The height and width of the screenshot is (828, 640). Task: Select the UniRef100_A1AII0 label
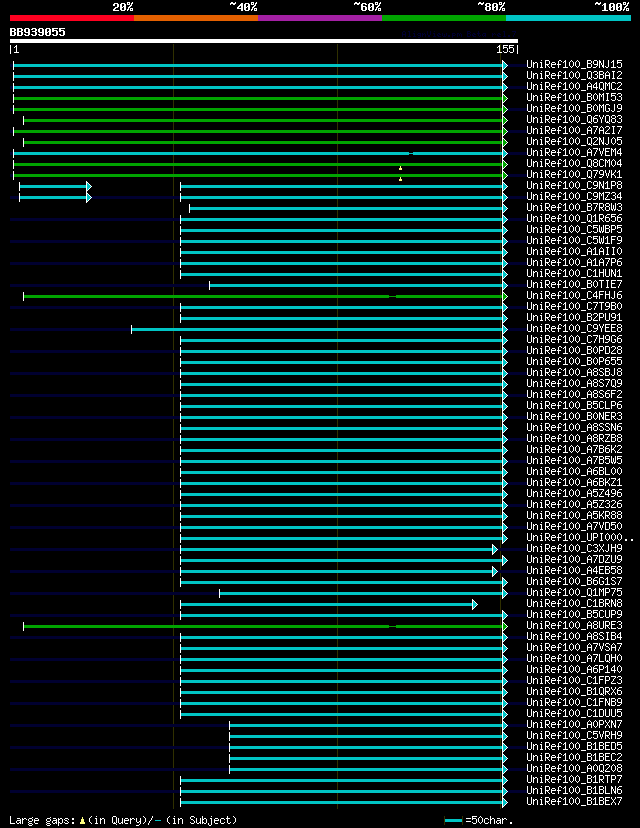574,251
